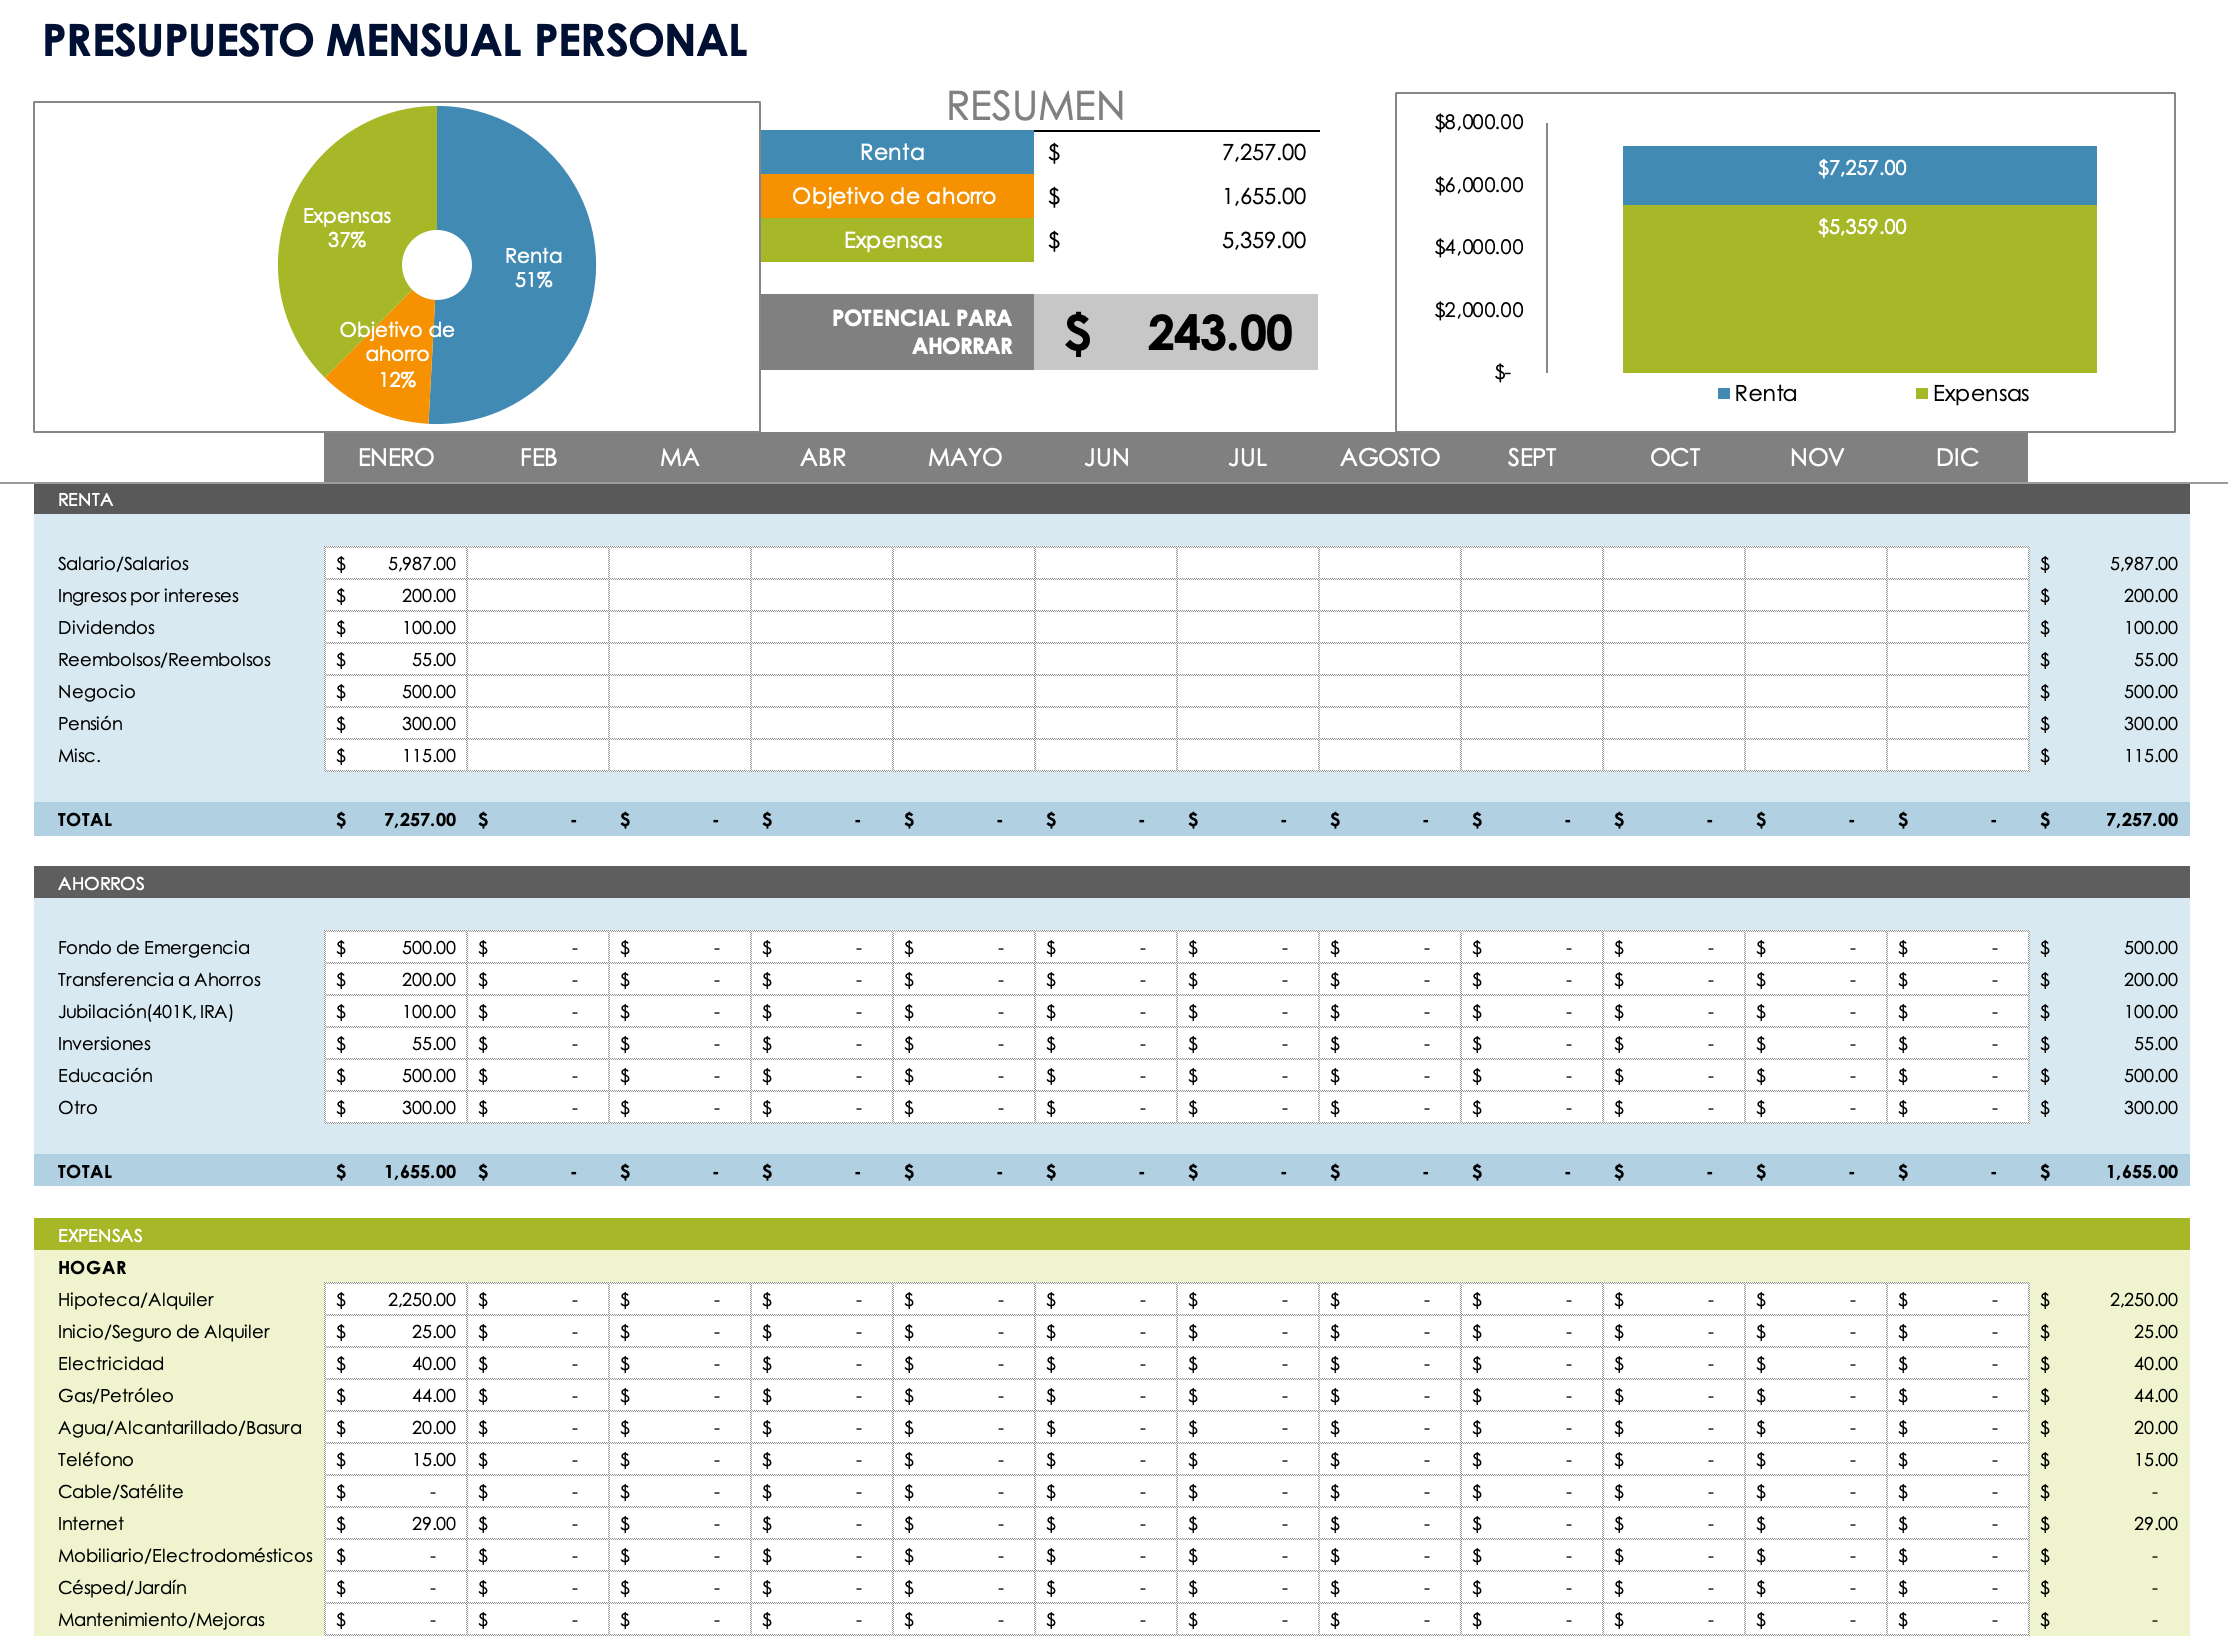Select the 5,359.00 value in Resumen

click(1263, 240)
